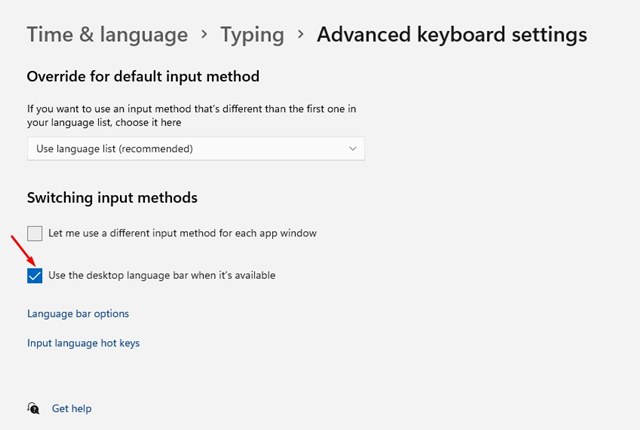640x430 pixels.
Task: Open Language bar options link
Action: click(78, 314)
